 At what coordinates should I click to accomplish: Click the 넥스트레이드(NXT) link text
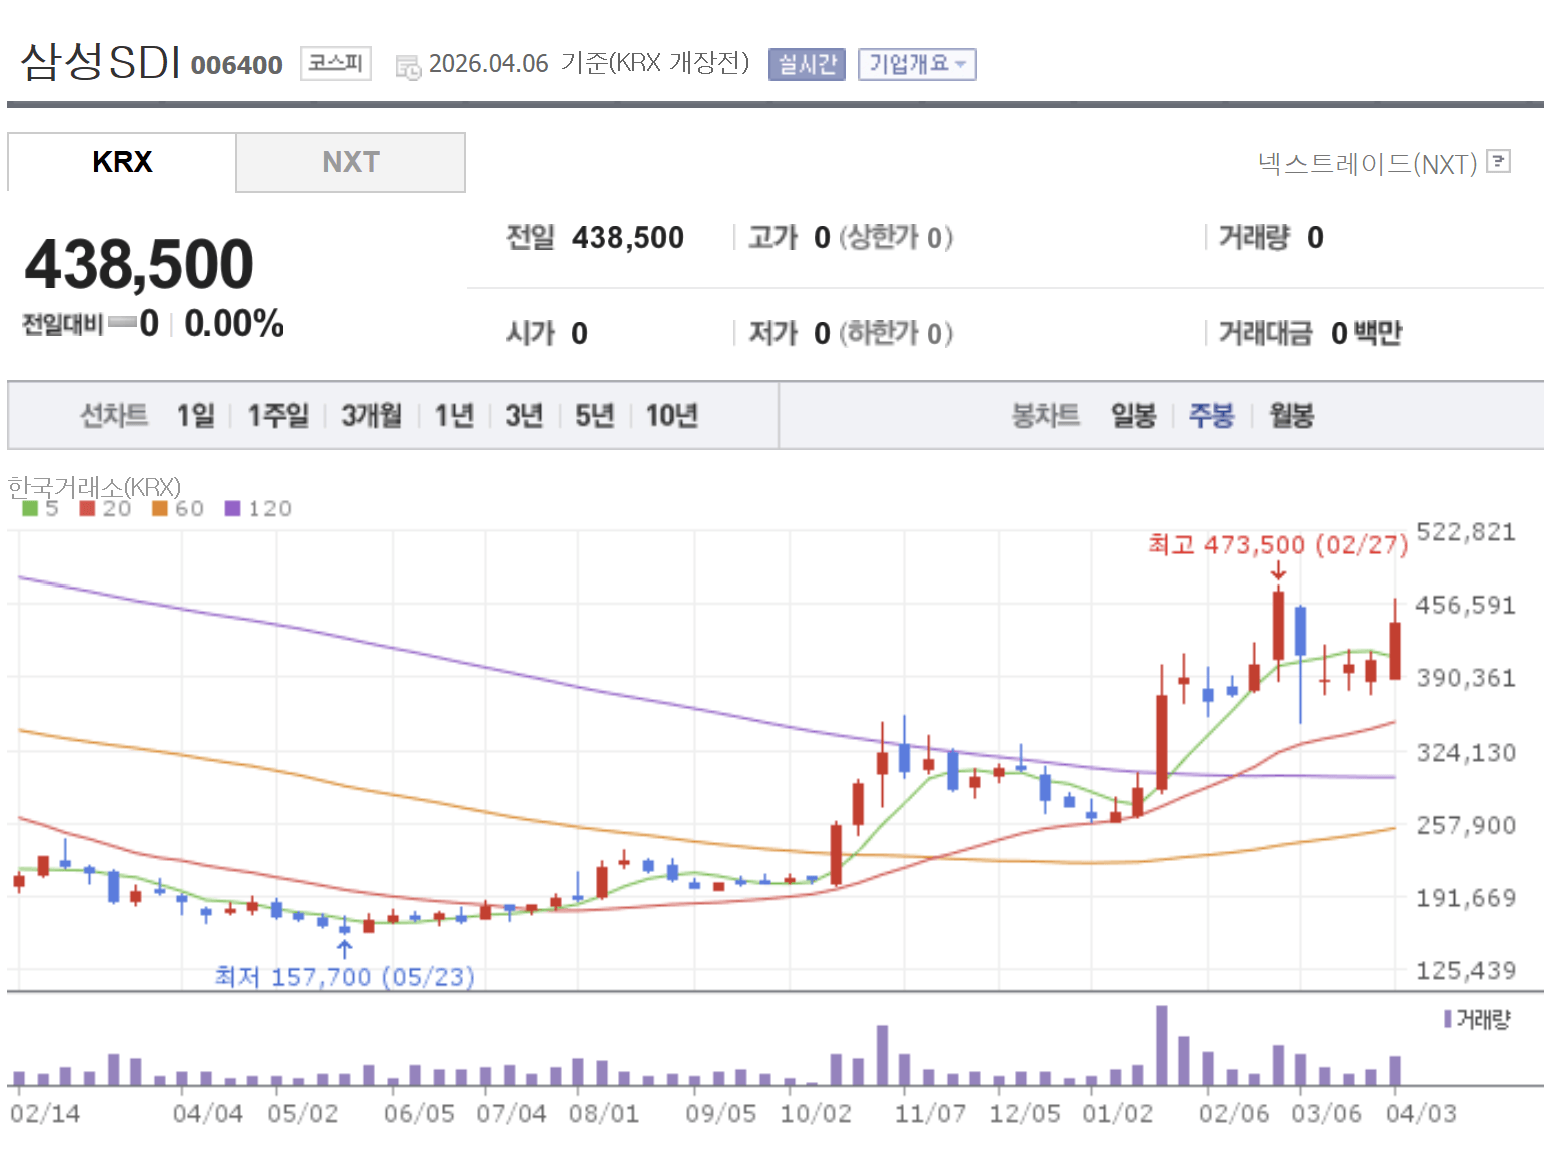click(1367, 163)
